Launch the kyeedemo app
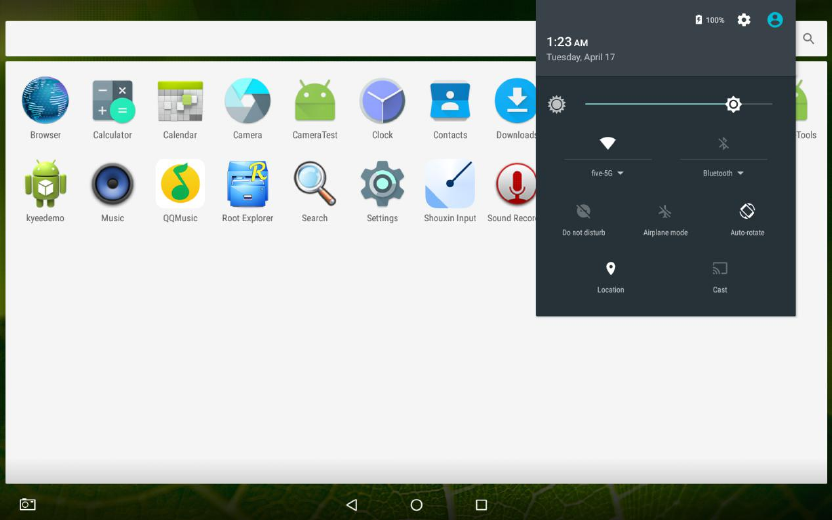This screenshot has width=832, height=520. click(x=45, y=184)
